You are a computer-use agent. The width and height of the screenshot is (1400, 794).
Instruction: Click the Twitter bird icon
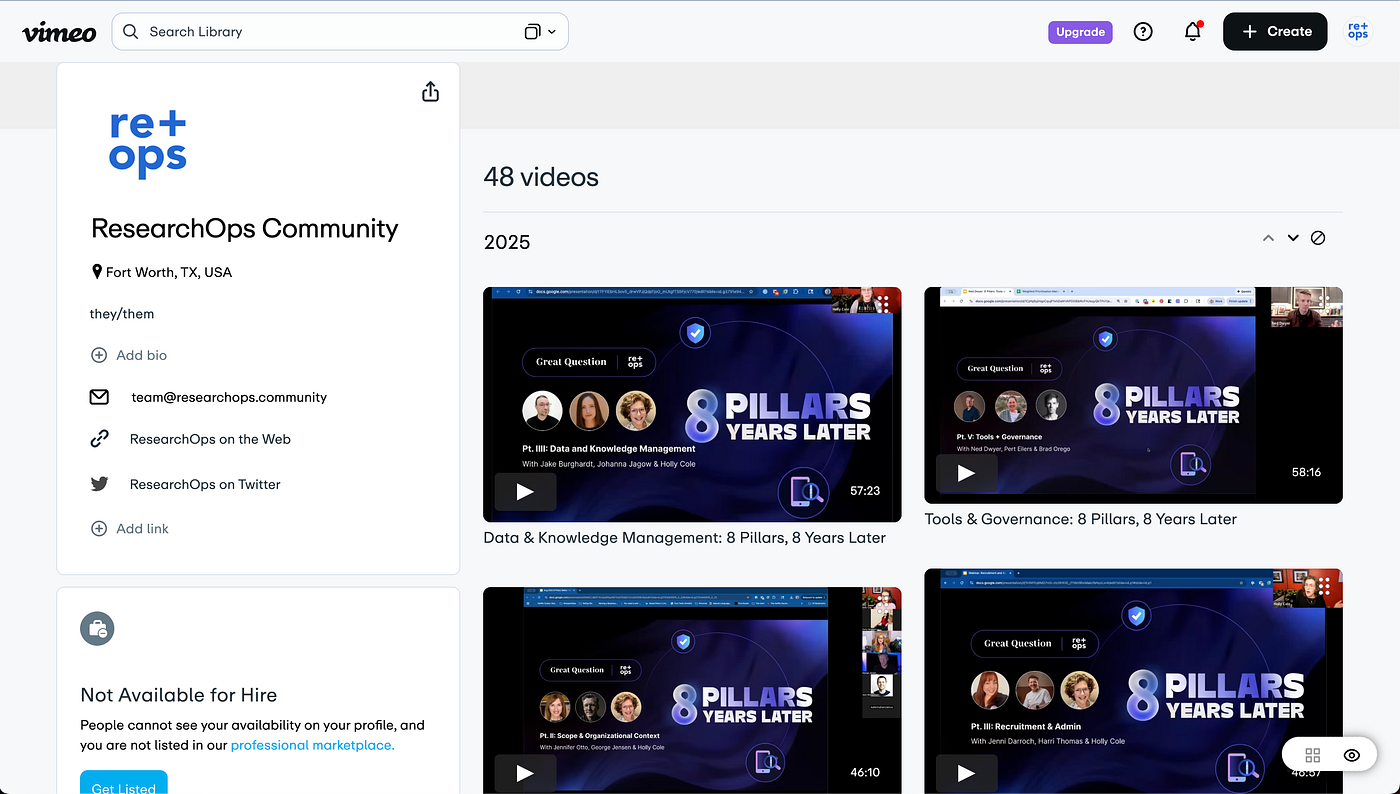click(99, 484)
